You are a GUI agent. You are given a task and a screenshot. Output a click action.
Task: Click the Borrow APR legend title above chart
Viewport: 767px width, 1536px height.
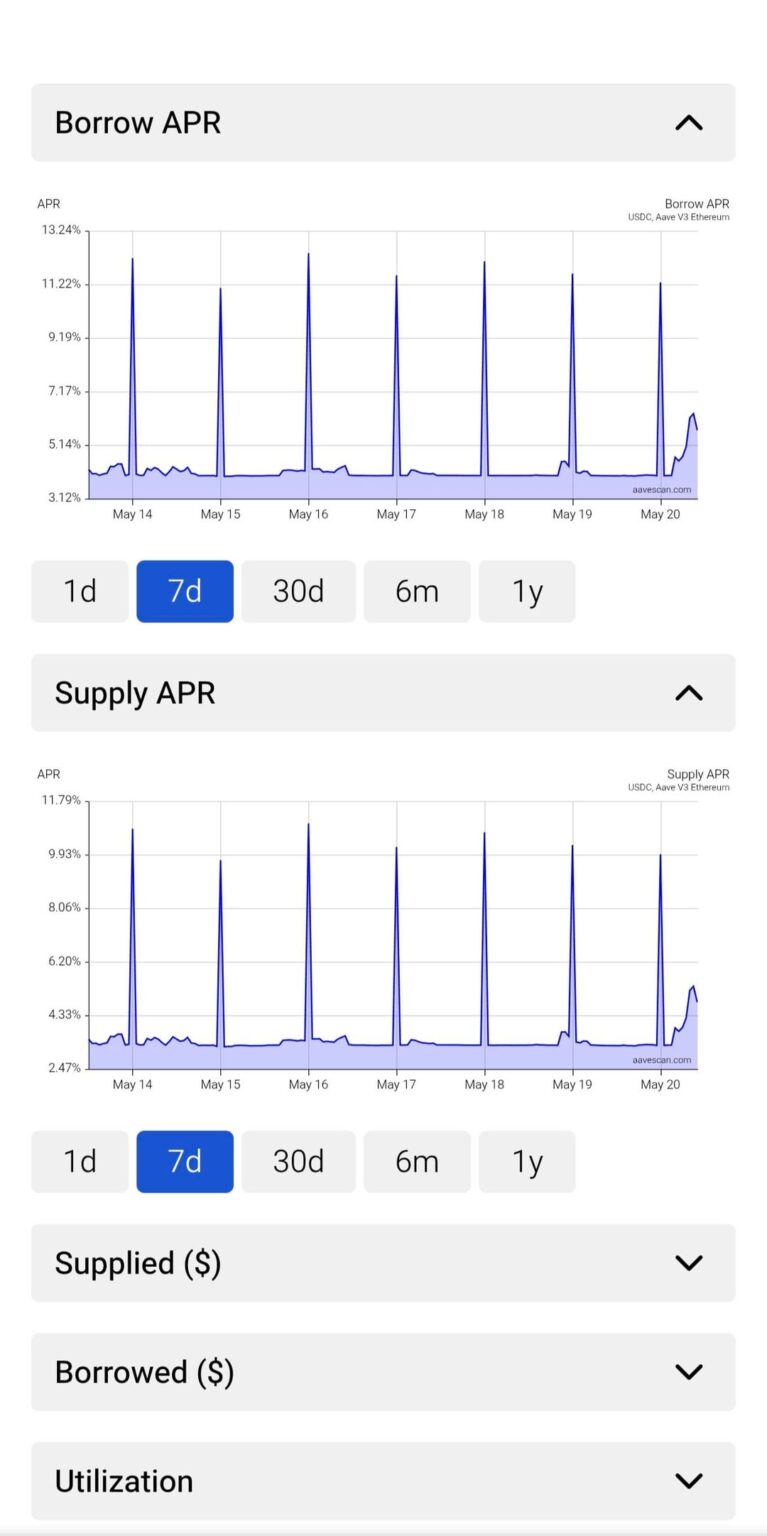697,204
